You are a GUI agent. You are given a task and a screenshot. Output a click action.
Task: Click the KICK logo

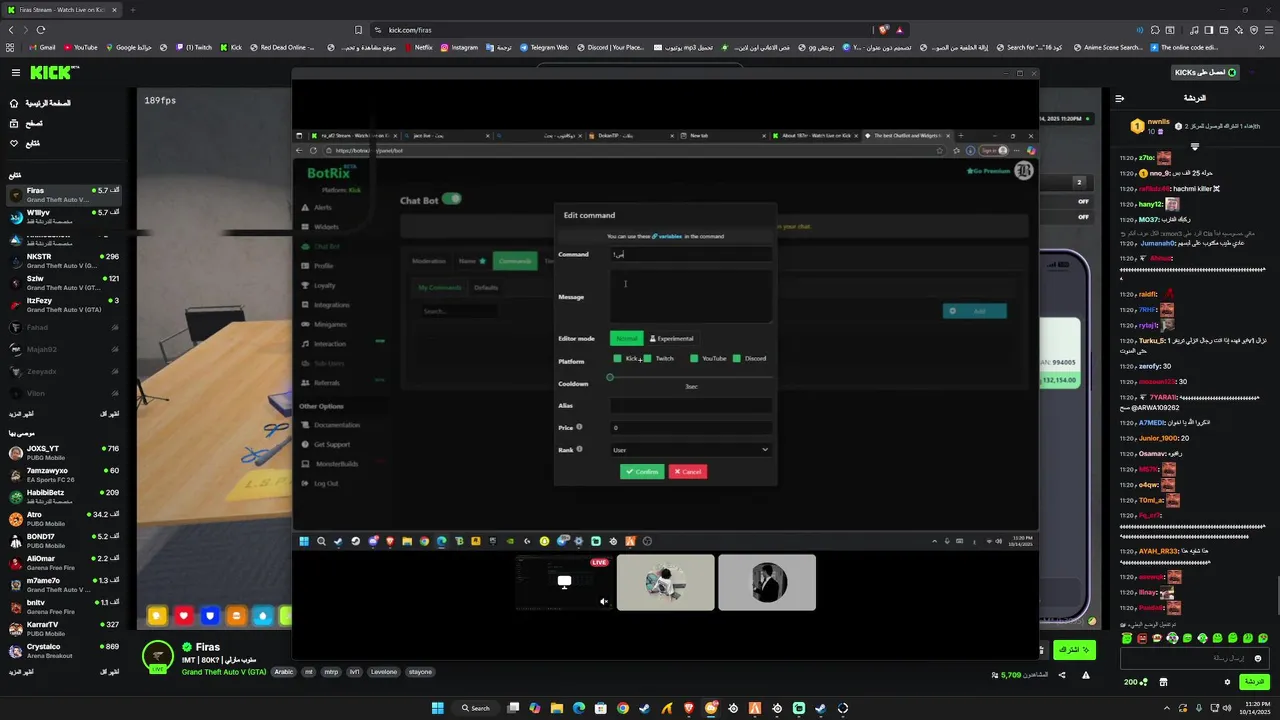click(53, 72)
